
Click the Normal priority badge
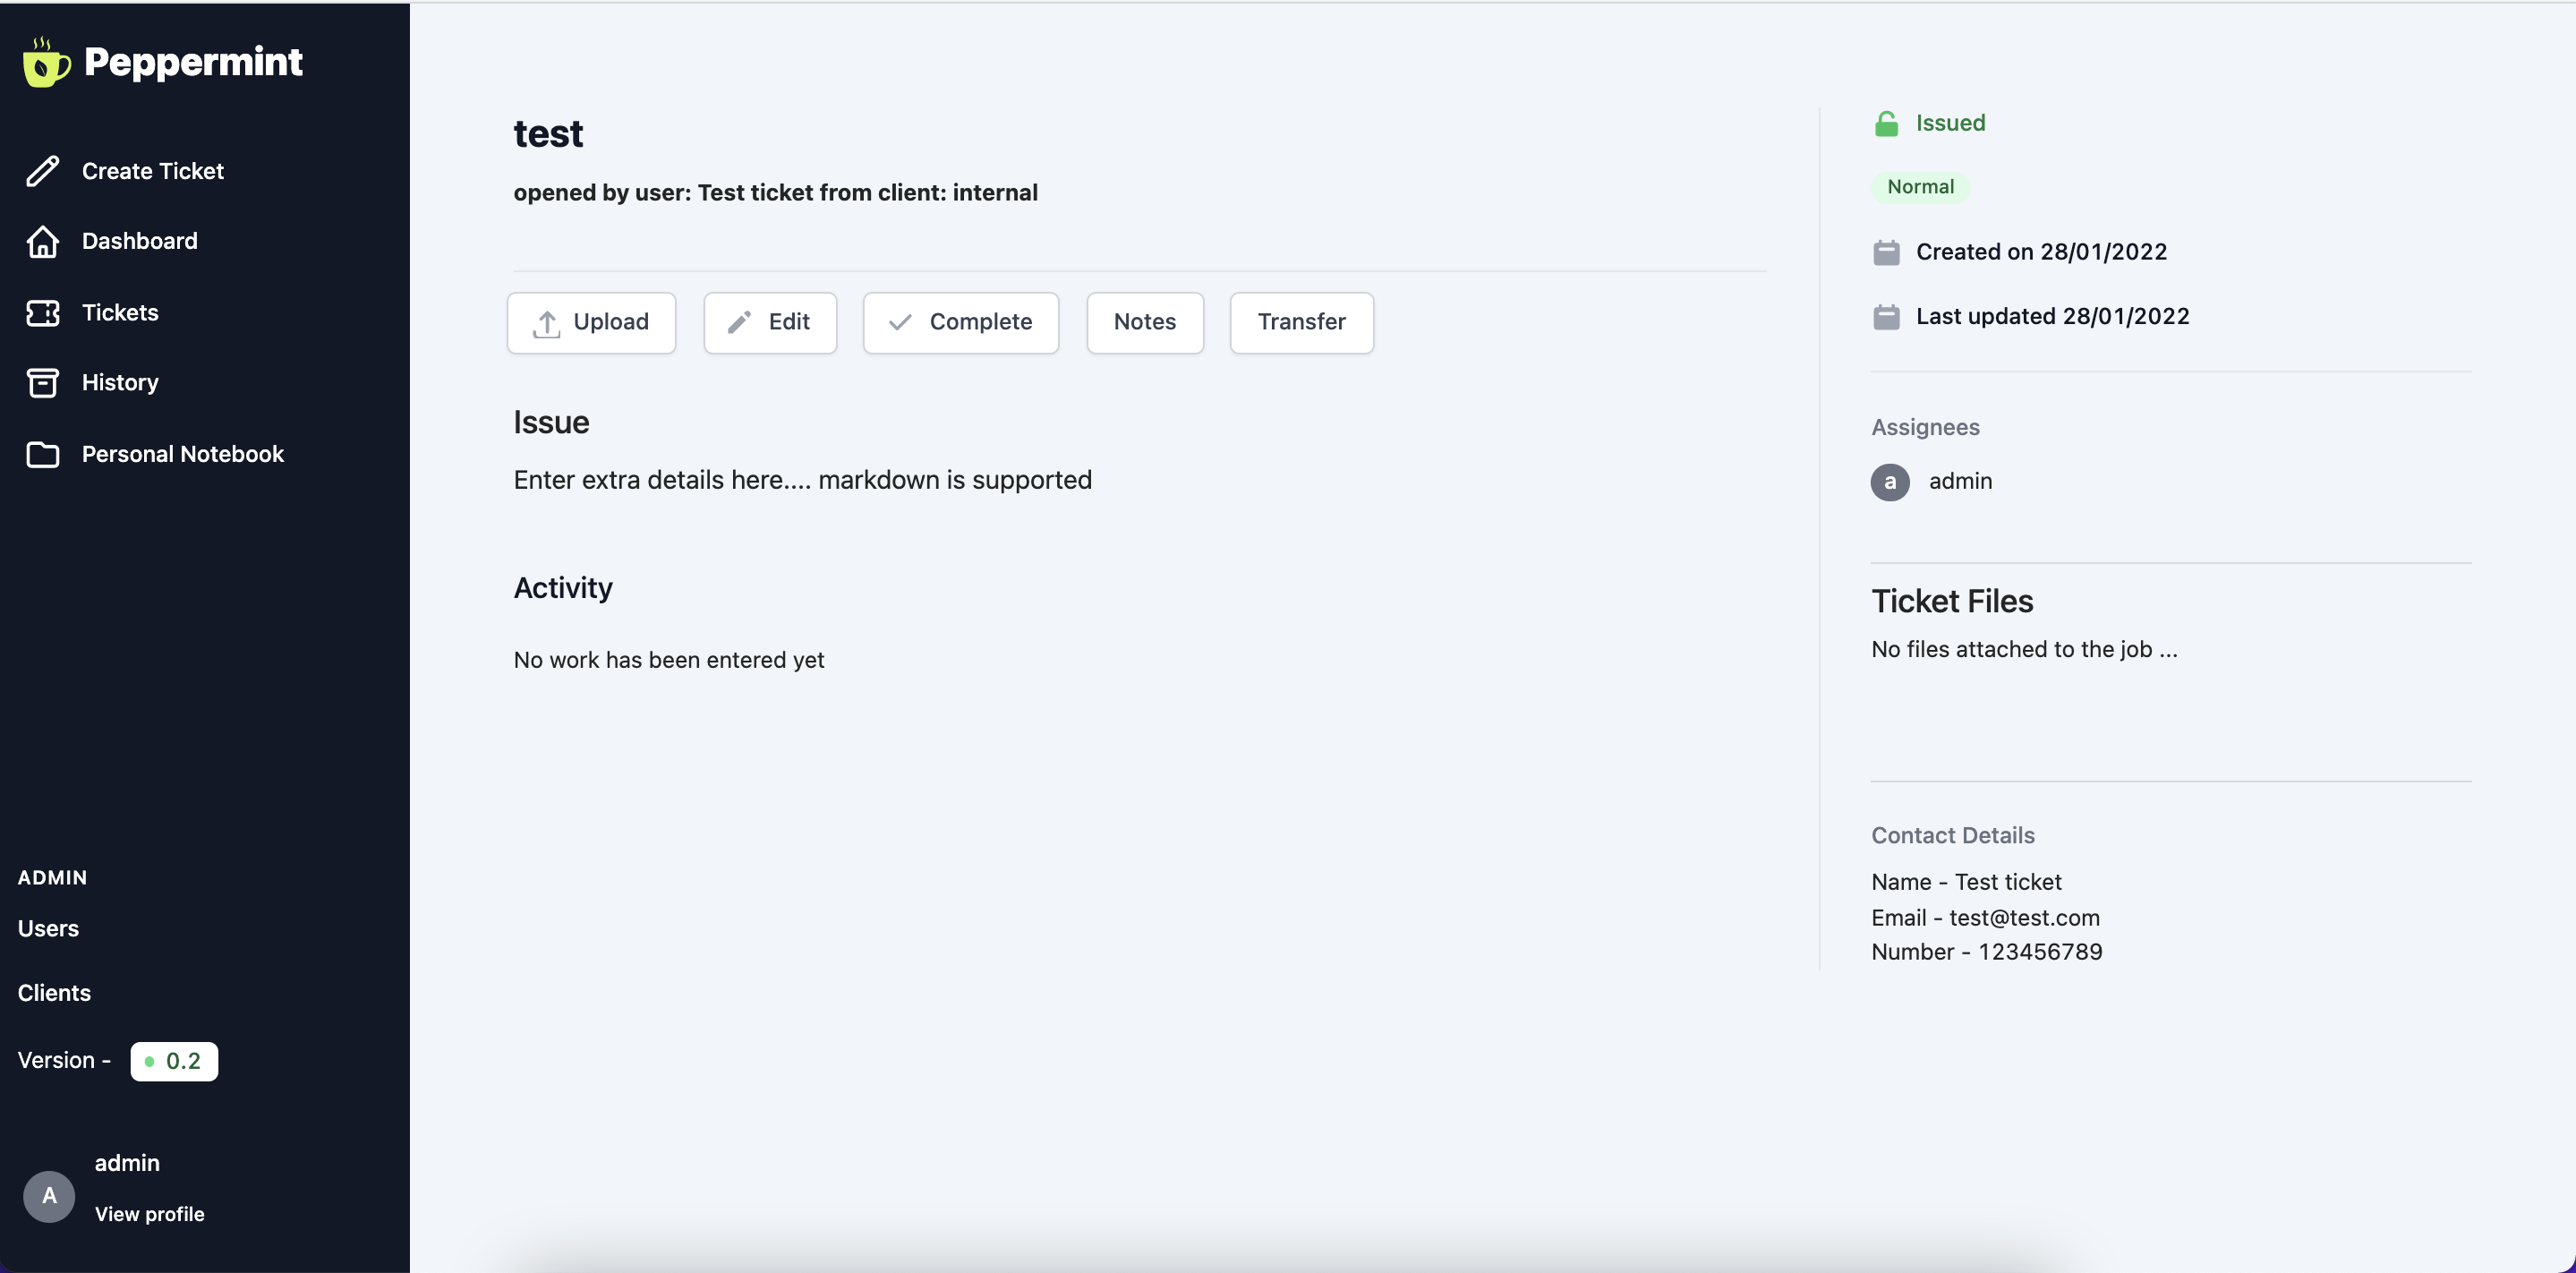1920,187
